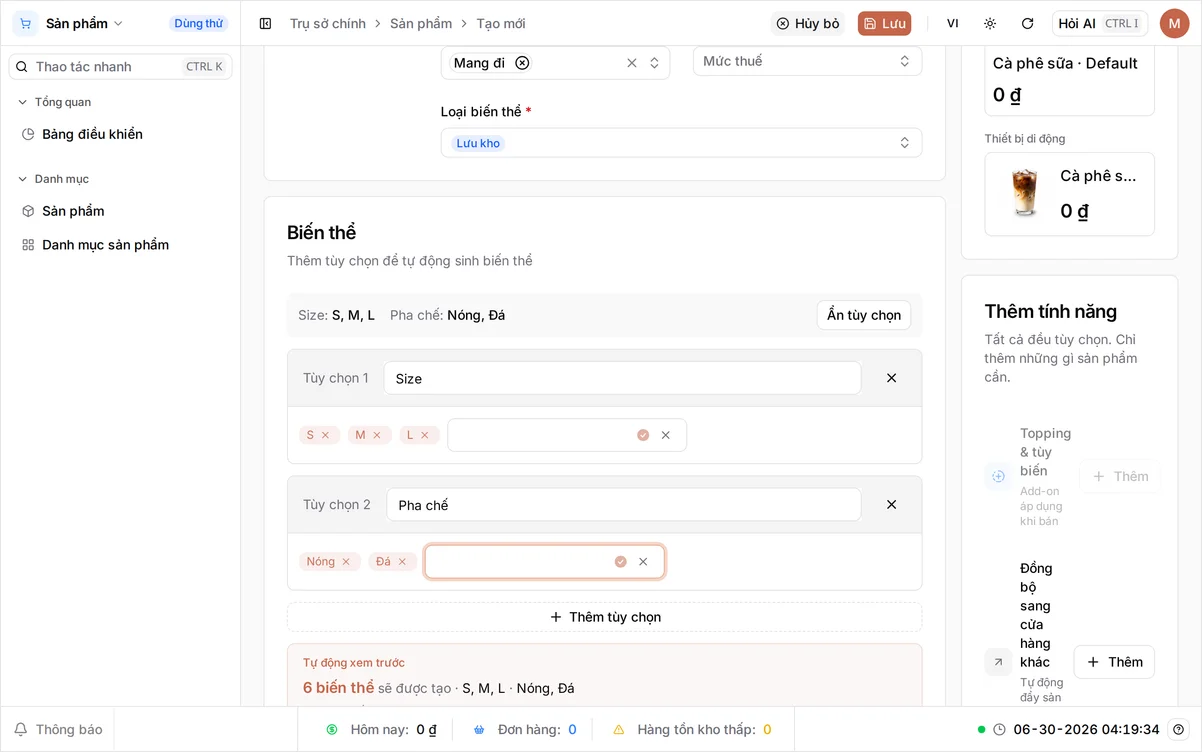Click Thêm tùy chọn button

pyautogui.click(x=605, y=617)
